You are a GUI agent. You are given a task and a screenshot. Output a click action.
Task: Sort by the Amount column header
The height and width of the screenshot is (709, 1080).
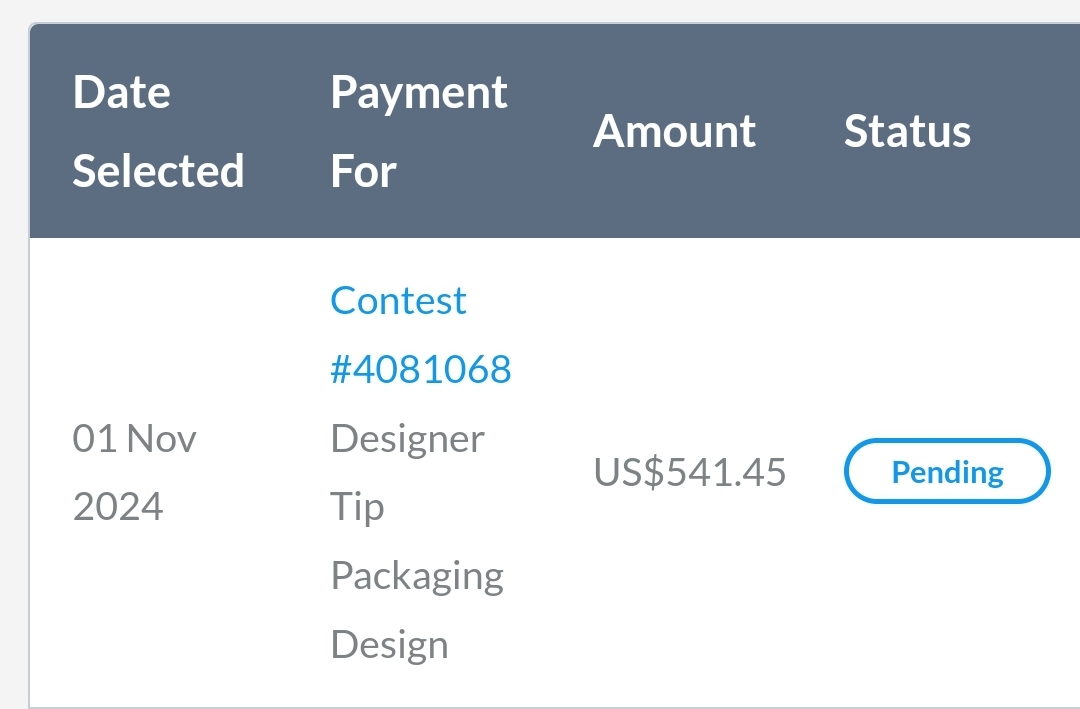coord(674,132)
